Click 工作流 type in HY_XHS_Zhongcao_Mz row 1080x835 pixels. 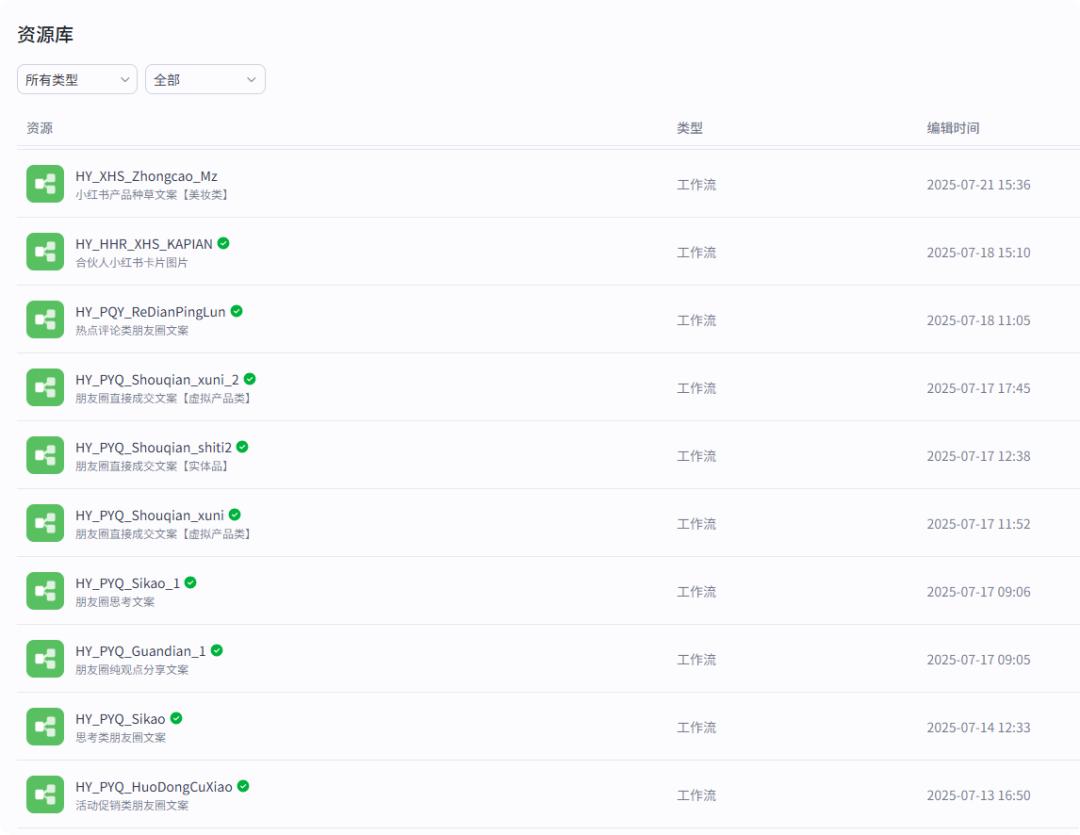[696, 185]
